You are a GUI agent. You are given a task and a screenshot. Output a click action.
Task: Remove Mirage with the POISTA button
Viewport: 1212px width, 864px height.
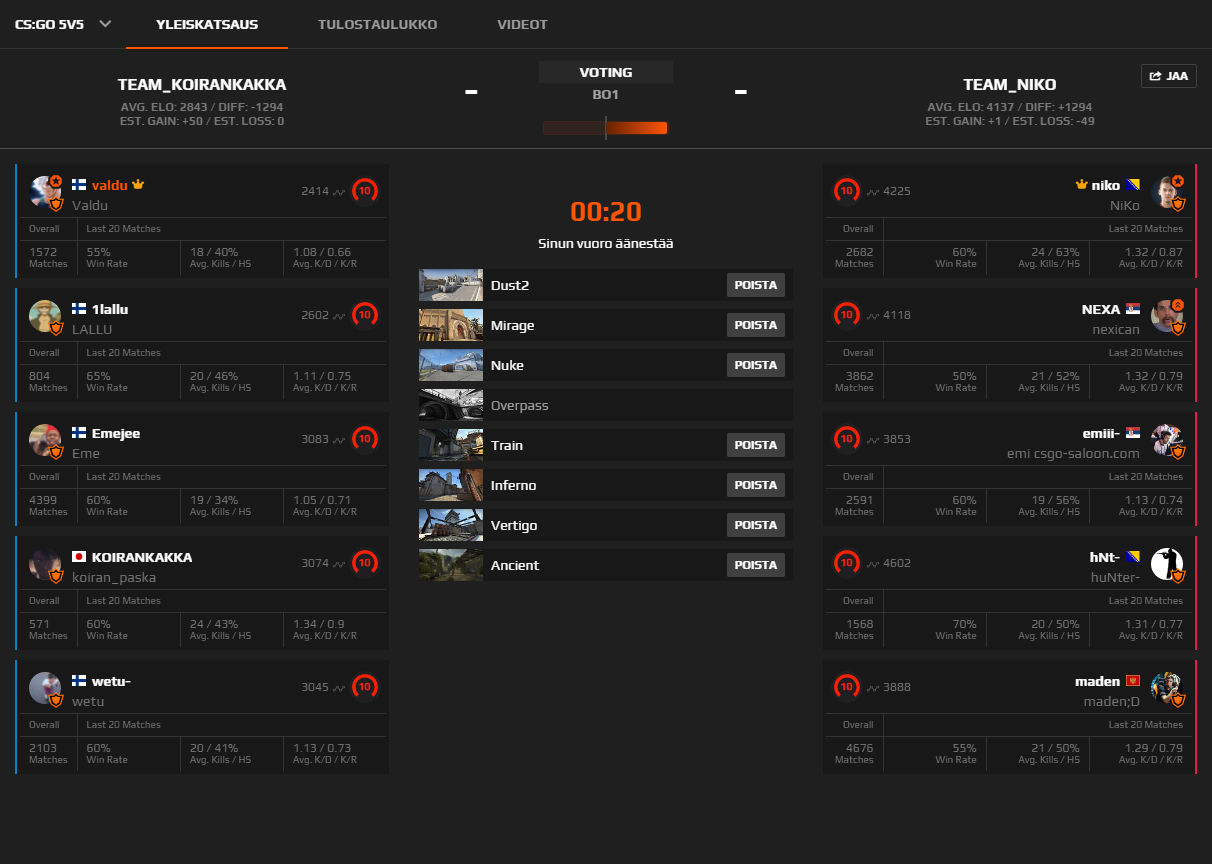tap(756, 325)
